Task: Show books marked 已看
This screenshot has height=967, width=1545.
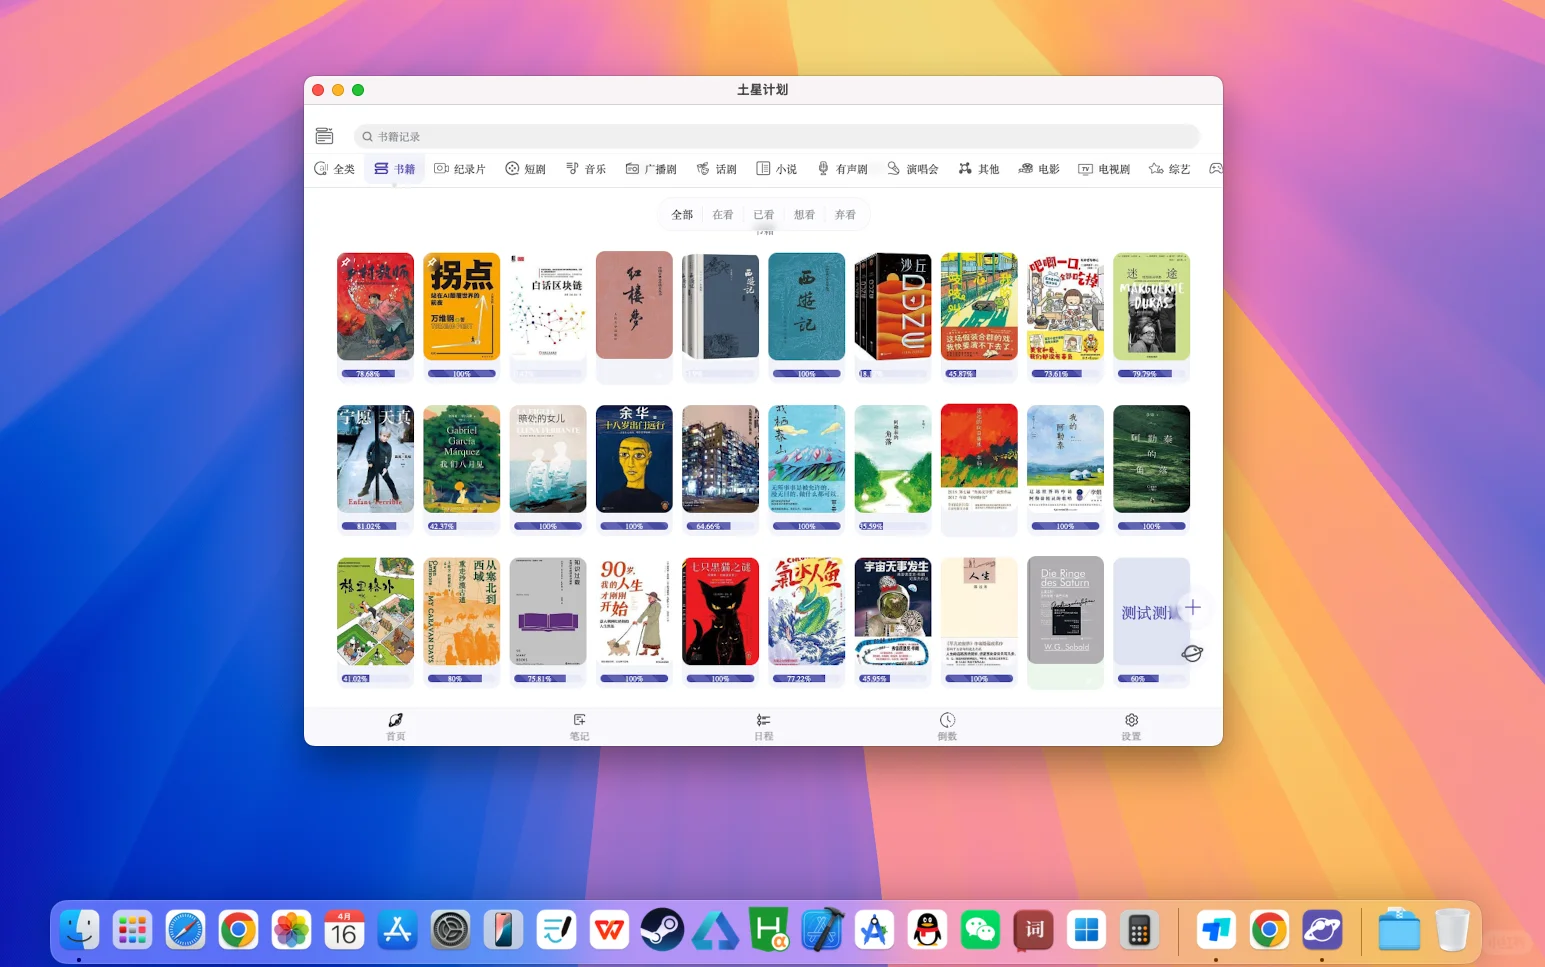Action: 764,215
